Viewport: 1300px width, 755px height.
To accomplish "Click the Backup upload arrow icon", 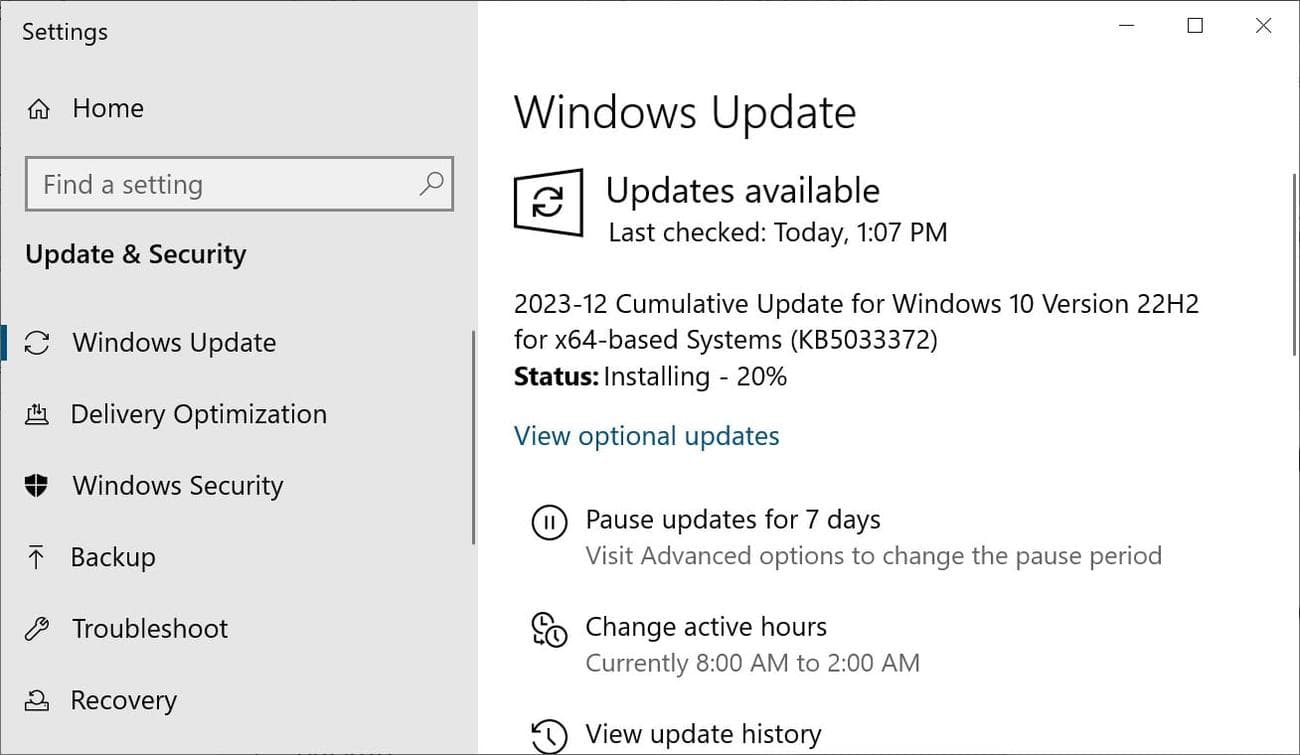I will 37,557.
